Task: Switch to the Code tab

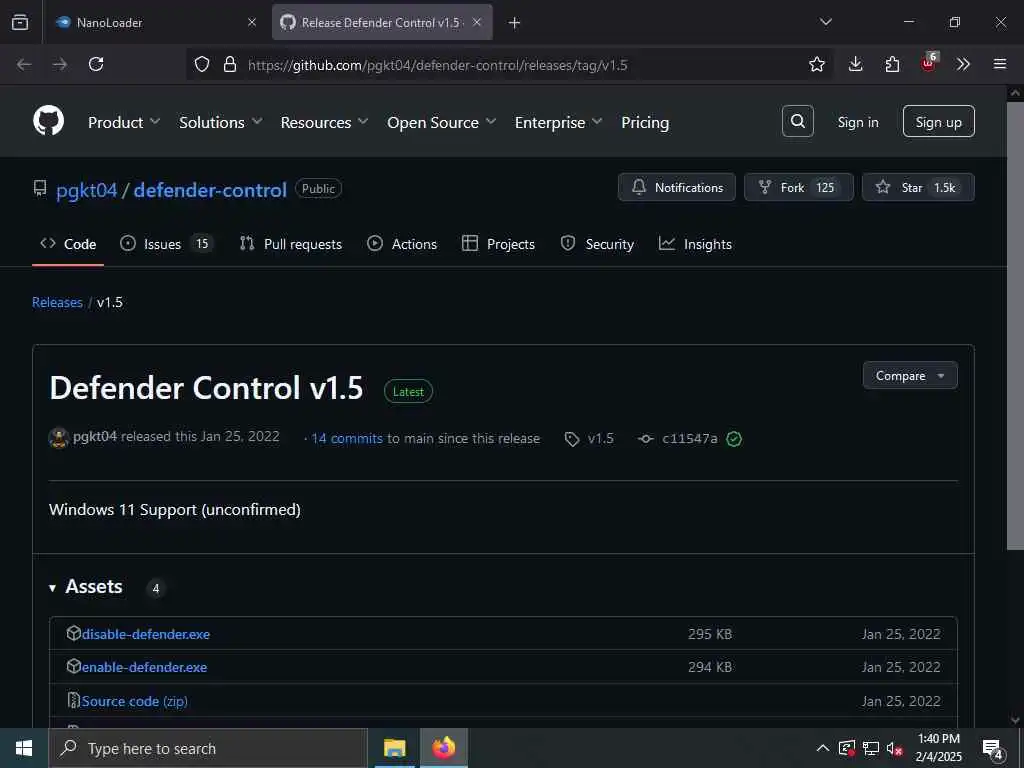Action: [x=68, y=244]
